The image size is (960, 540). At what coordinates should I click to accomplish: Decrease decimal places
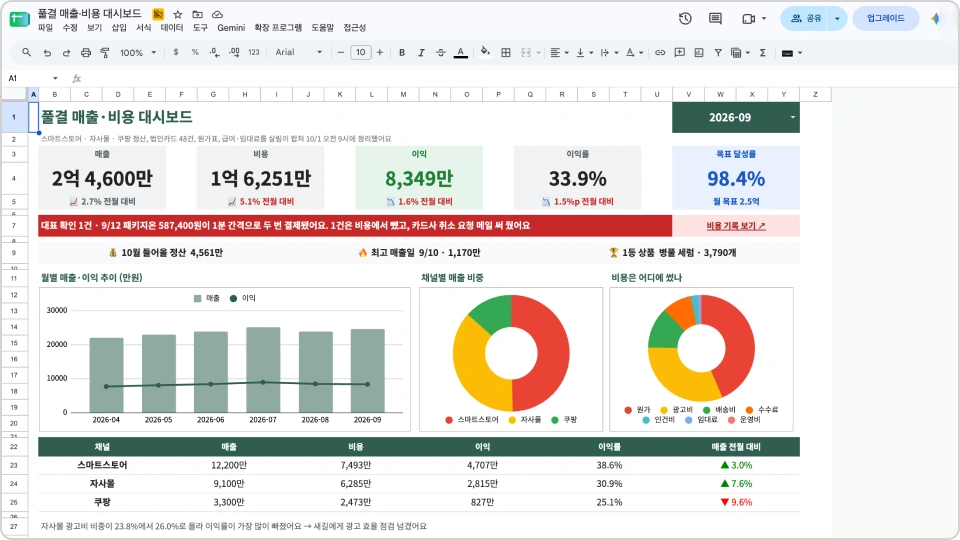point(214,53)
